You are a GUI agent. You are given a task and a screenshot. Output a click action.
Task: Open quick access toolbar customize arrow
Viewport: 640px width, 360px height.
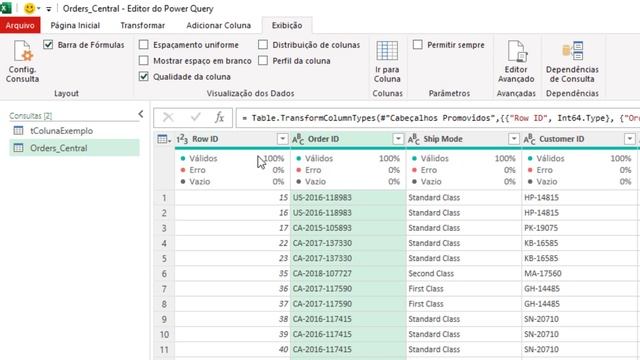click(x=48, y=9)
